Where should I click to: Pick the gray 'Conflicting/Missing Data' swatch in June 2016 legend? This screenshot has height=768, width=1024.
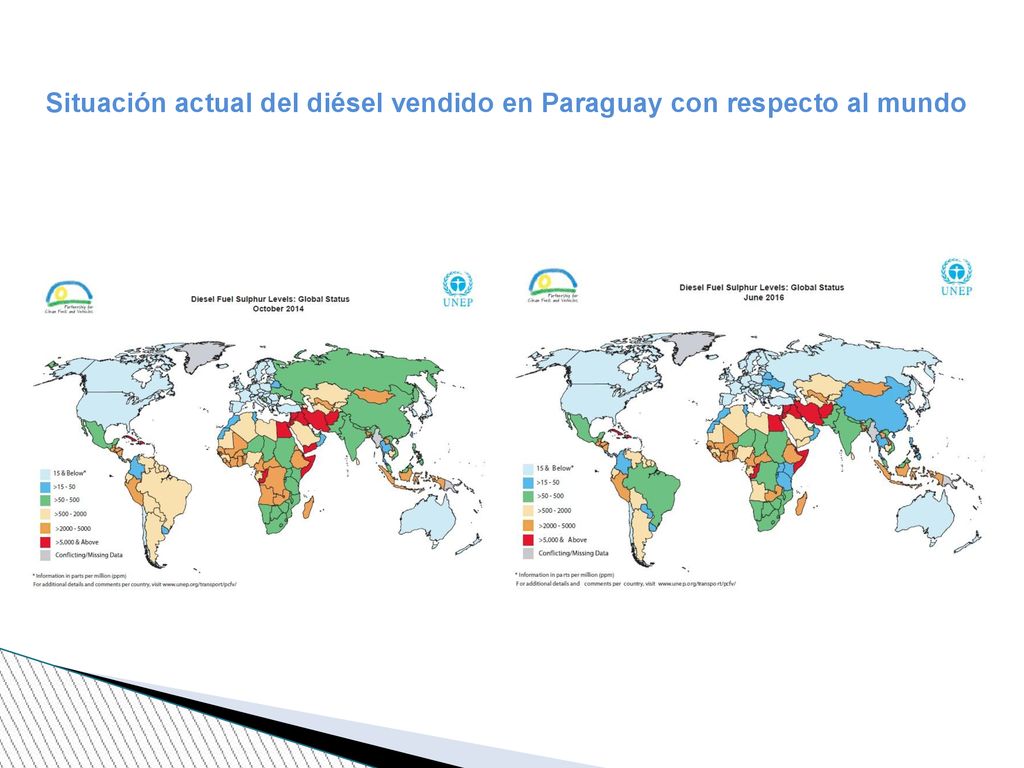[528, 554]
